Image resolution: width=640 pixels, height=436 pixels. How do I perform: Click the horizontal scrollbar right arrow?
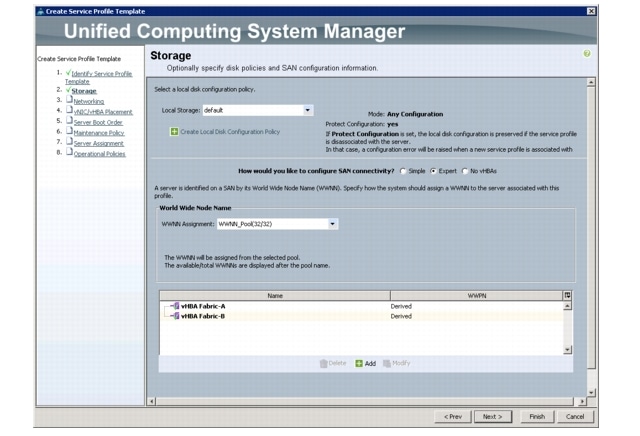pos(582,401)
